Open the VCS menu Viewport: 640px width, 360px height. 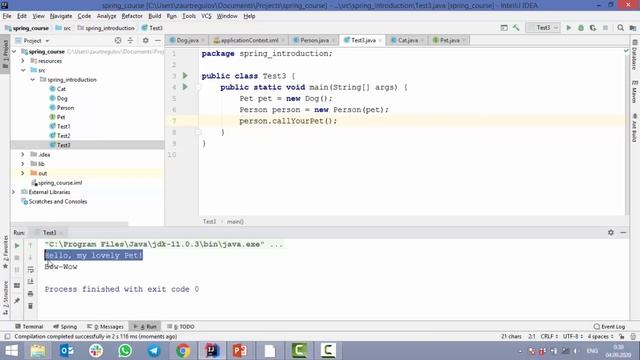(206, 16)
